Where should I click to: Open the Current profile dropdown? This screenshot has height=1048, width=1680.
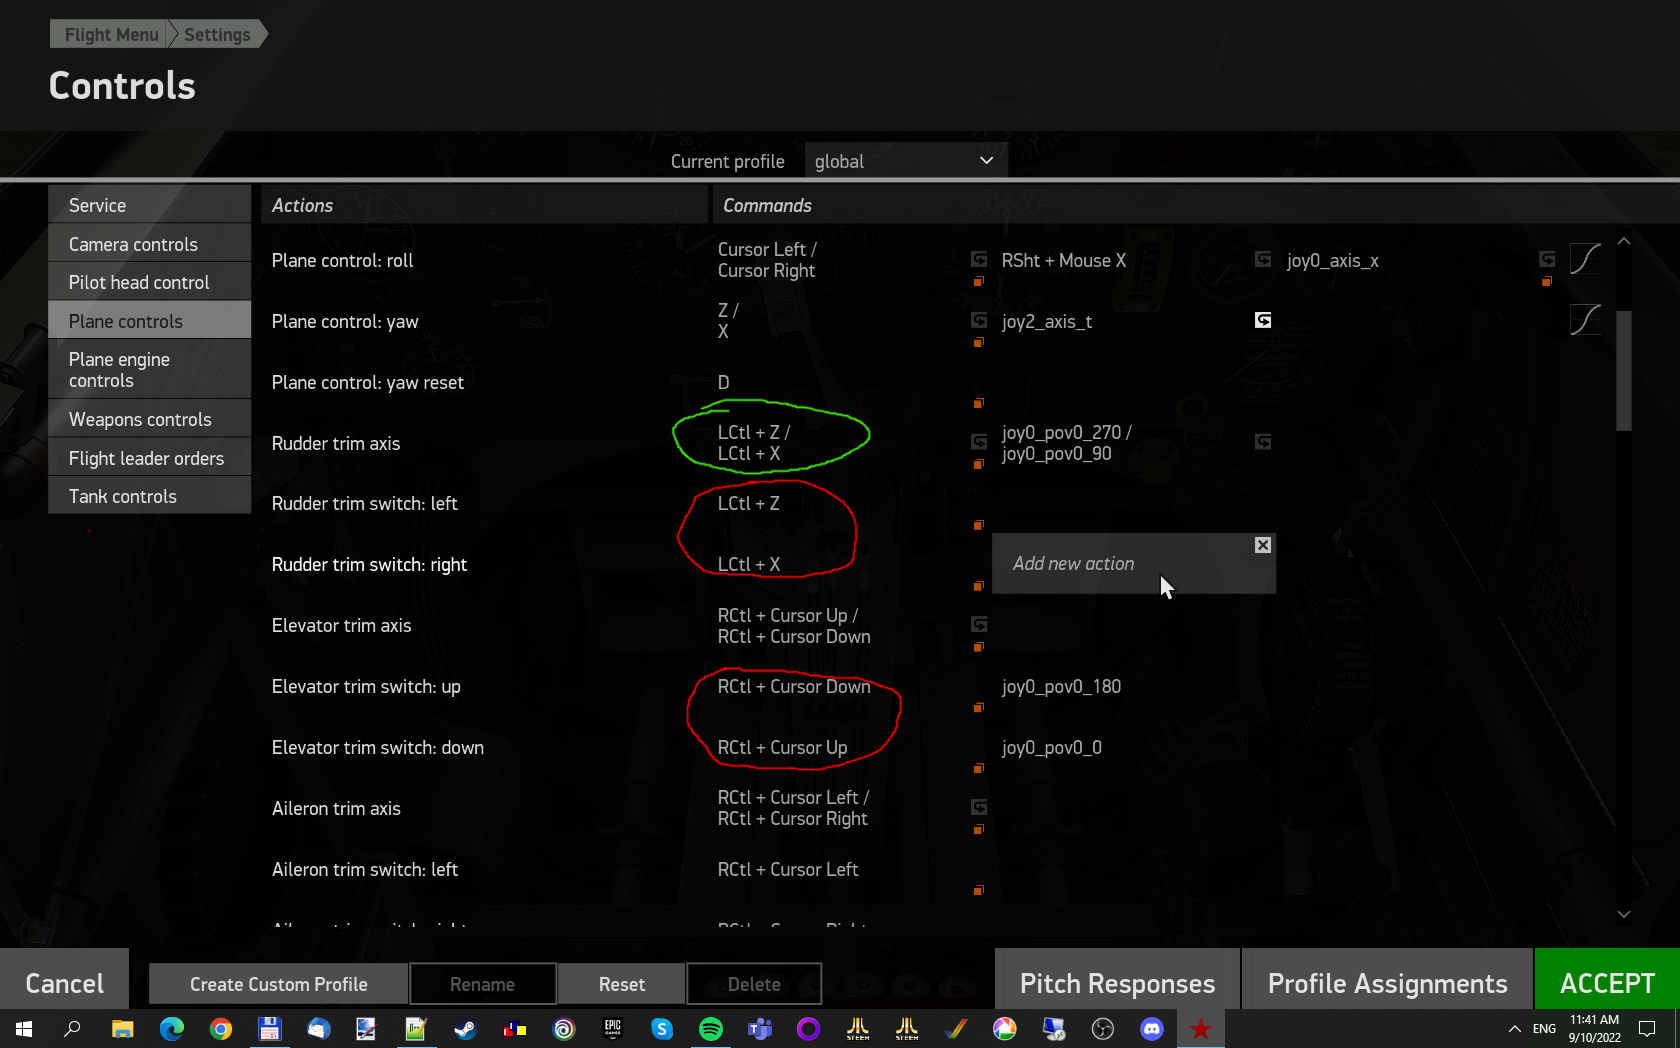905,161
